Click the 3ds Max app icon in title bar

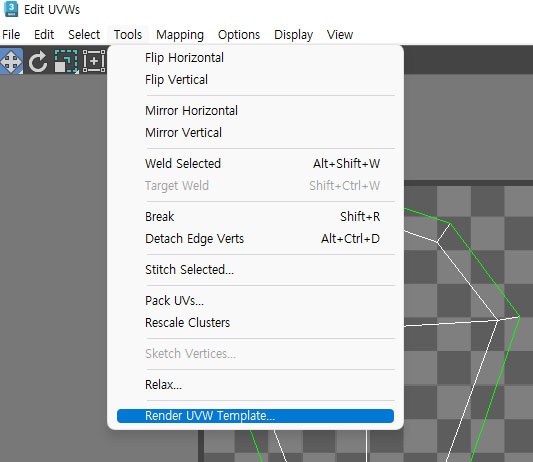coord(11,9)
